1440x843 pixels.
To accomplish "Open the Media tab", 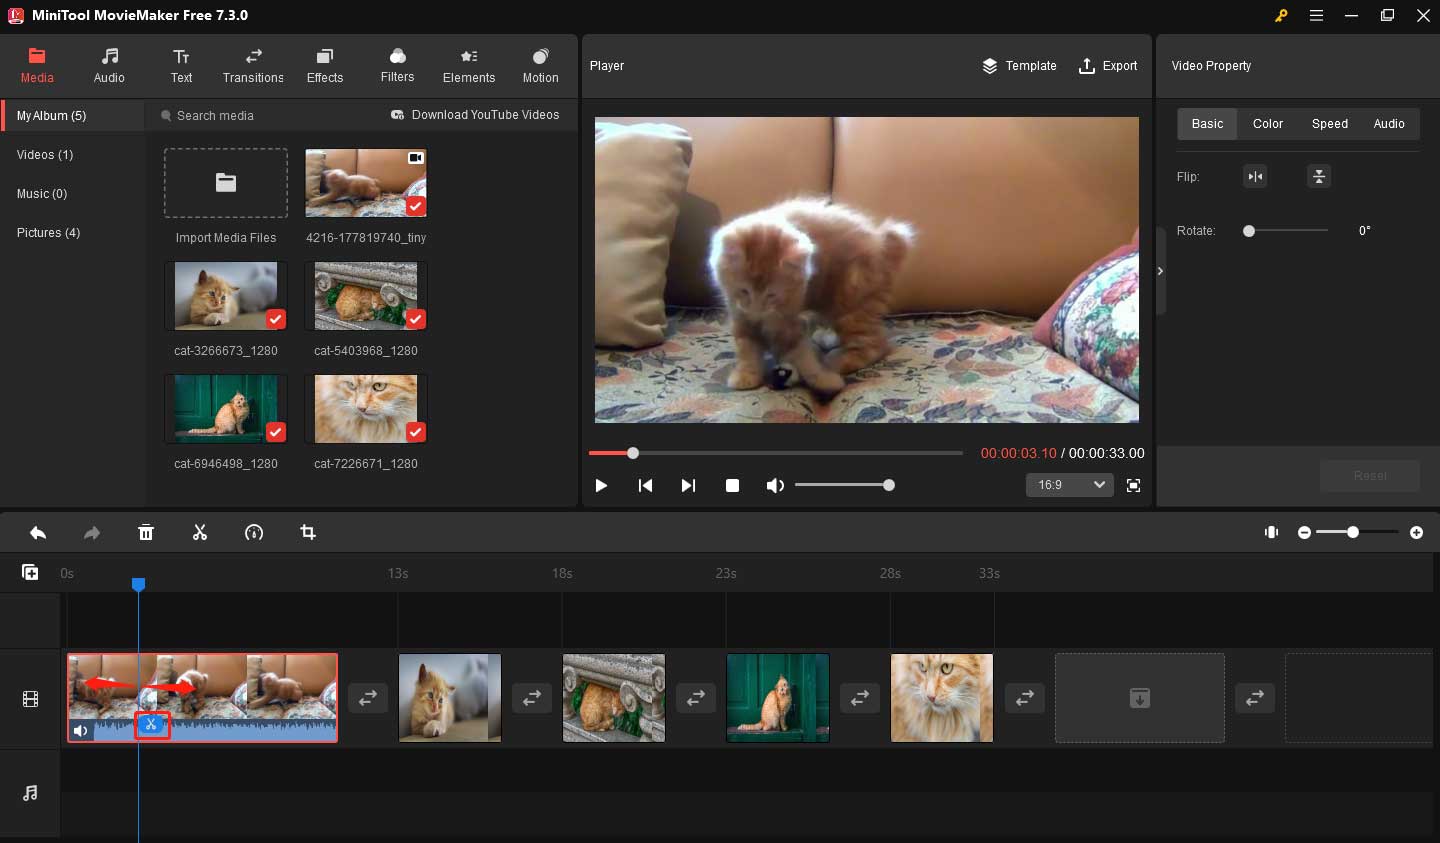I will pos(37,66).
